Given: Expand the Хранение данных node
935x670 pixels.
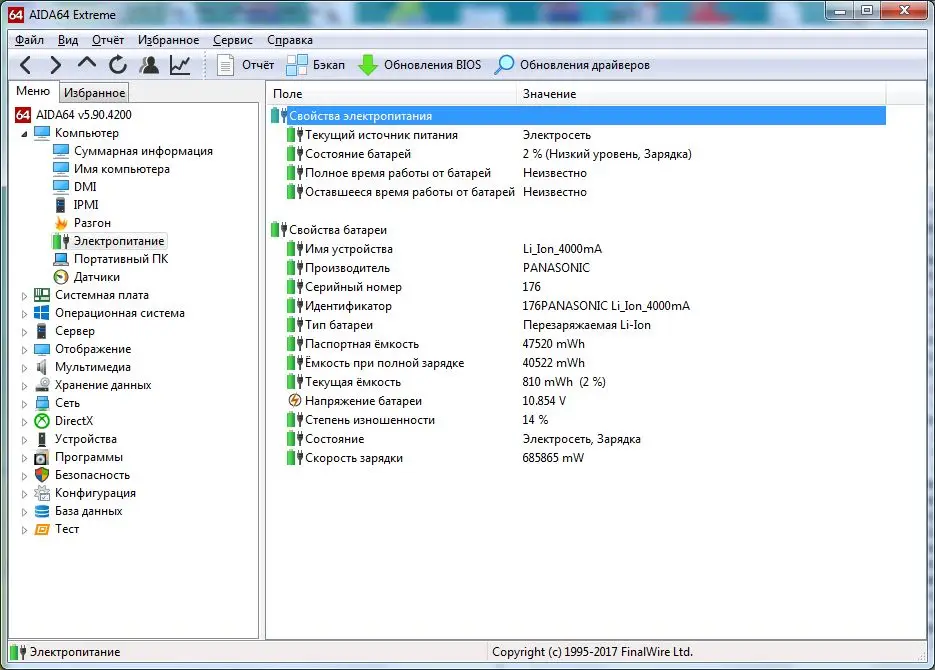Looking at the screenshot, I should pyautogui.click(x=24, y=386).
